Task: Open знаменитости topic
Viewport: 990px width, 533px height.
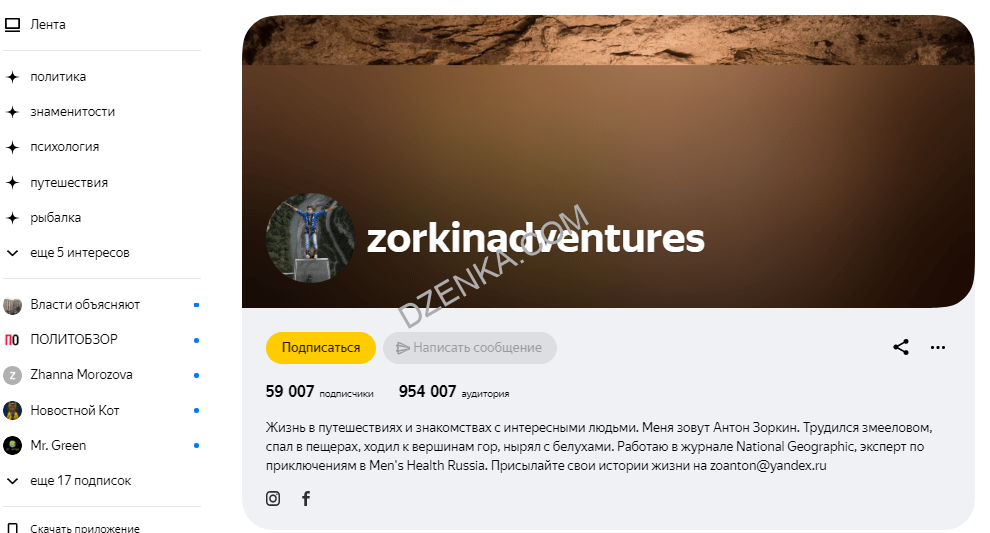Action: coord(73,112)
